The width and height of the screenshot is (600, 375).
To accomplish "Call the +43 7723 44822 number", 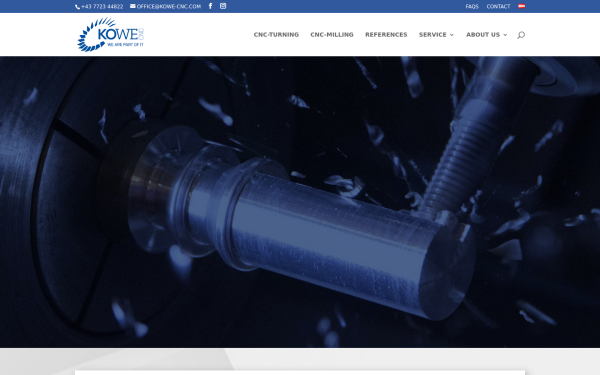I will [102, 7].
